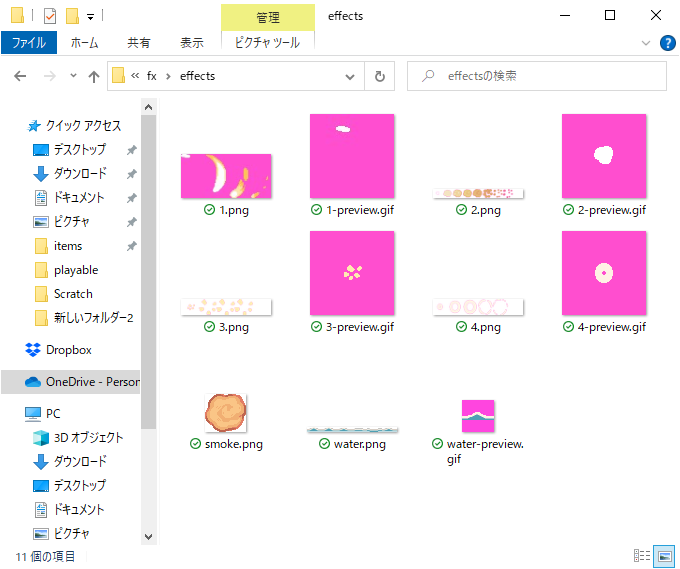Expand the fx breadcrumb arrow

coord(168,77)
